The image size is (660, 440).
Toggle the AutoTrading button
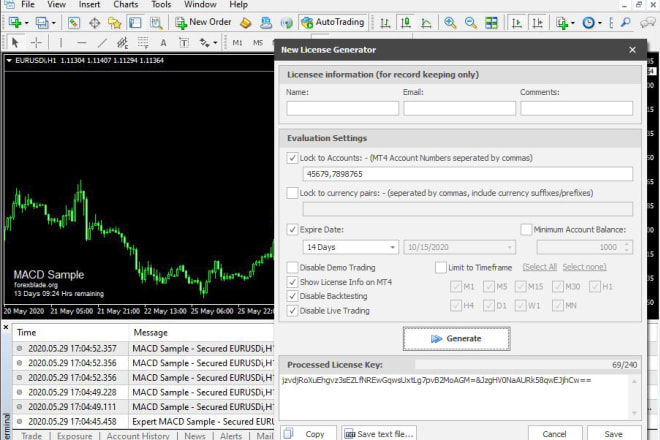coord(333,22)
